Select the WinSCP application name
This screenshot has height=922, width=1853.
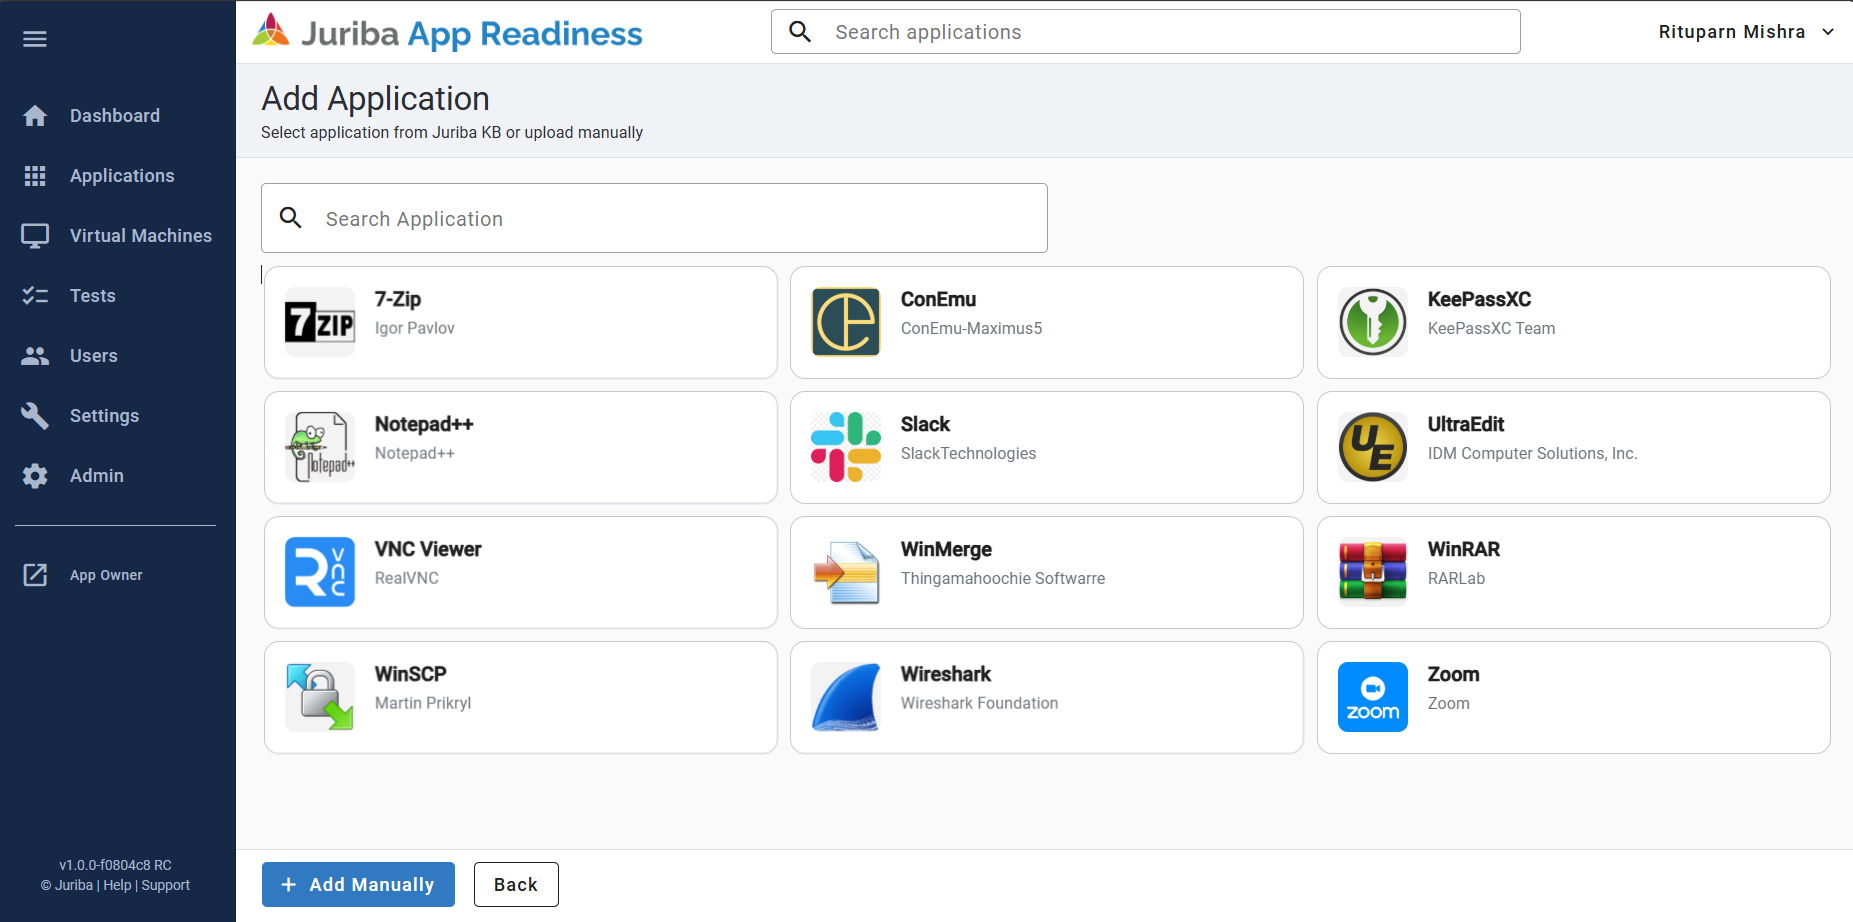coord(411,674)
